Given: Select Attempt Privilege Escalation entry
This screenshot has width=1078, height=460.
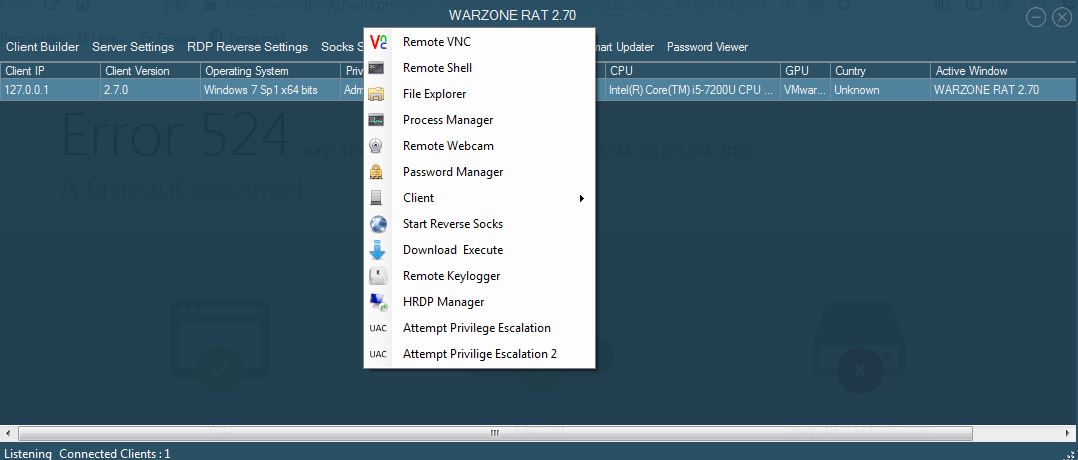Looking at the screenshot, I should point(480,328).
